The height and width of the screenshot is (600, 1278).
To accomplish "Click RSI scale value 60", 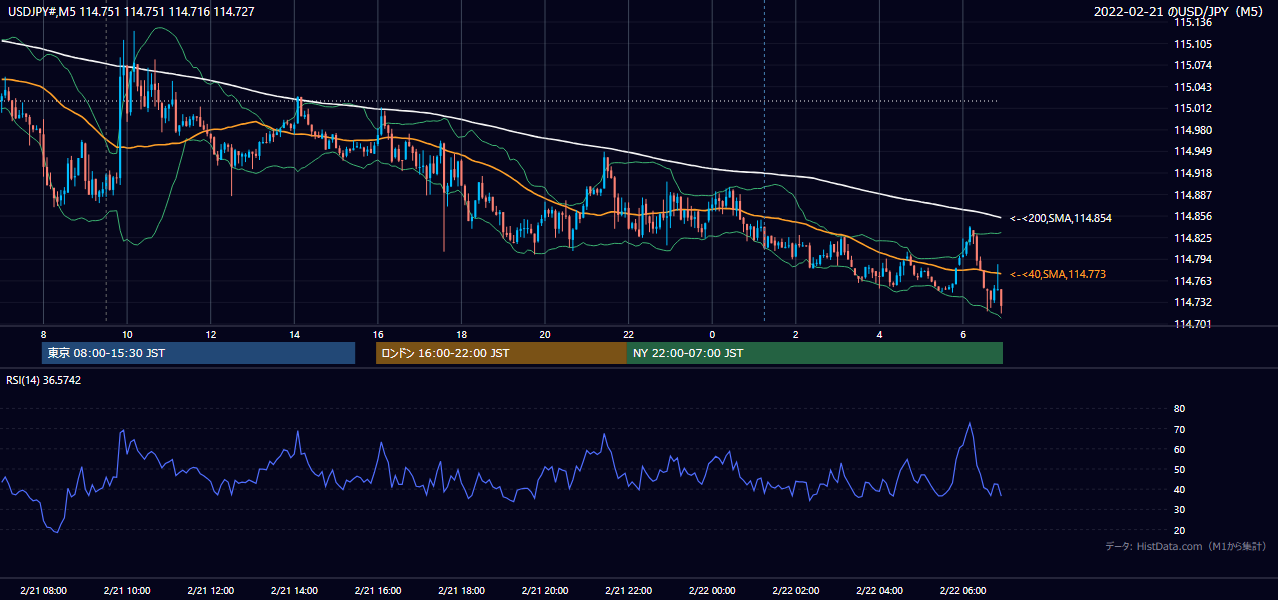I will [x=1179, y=449].
